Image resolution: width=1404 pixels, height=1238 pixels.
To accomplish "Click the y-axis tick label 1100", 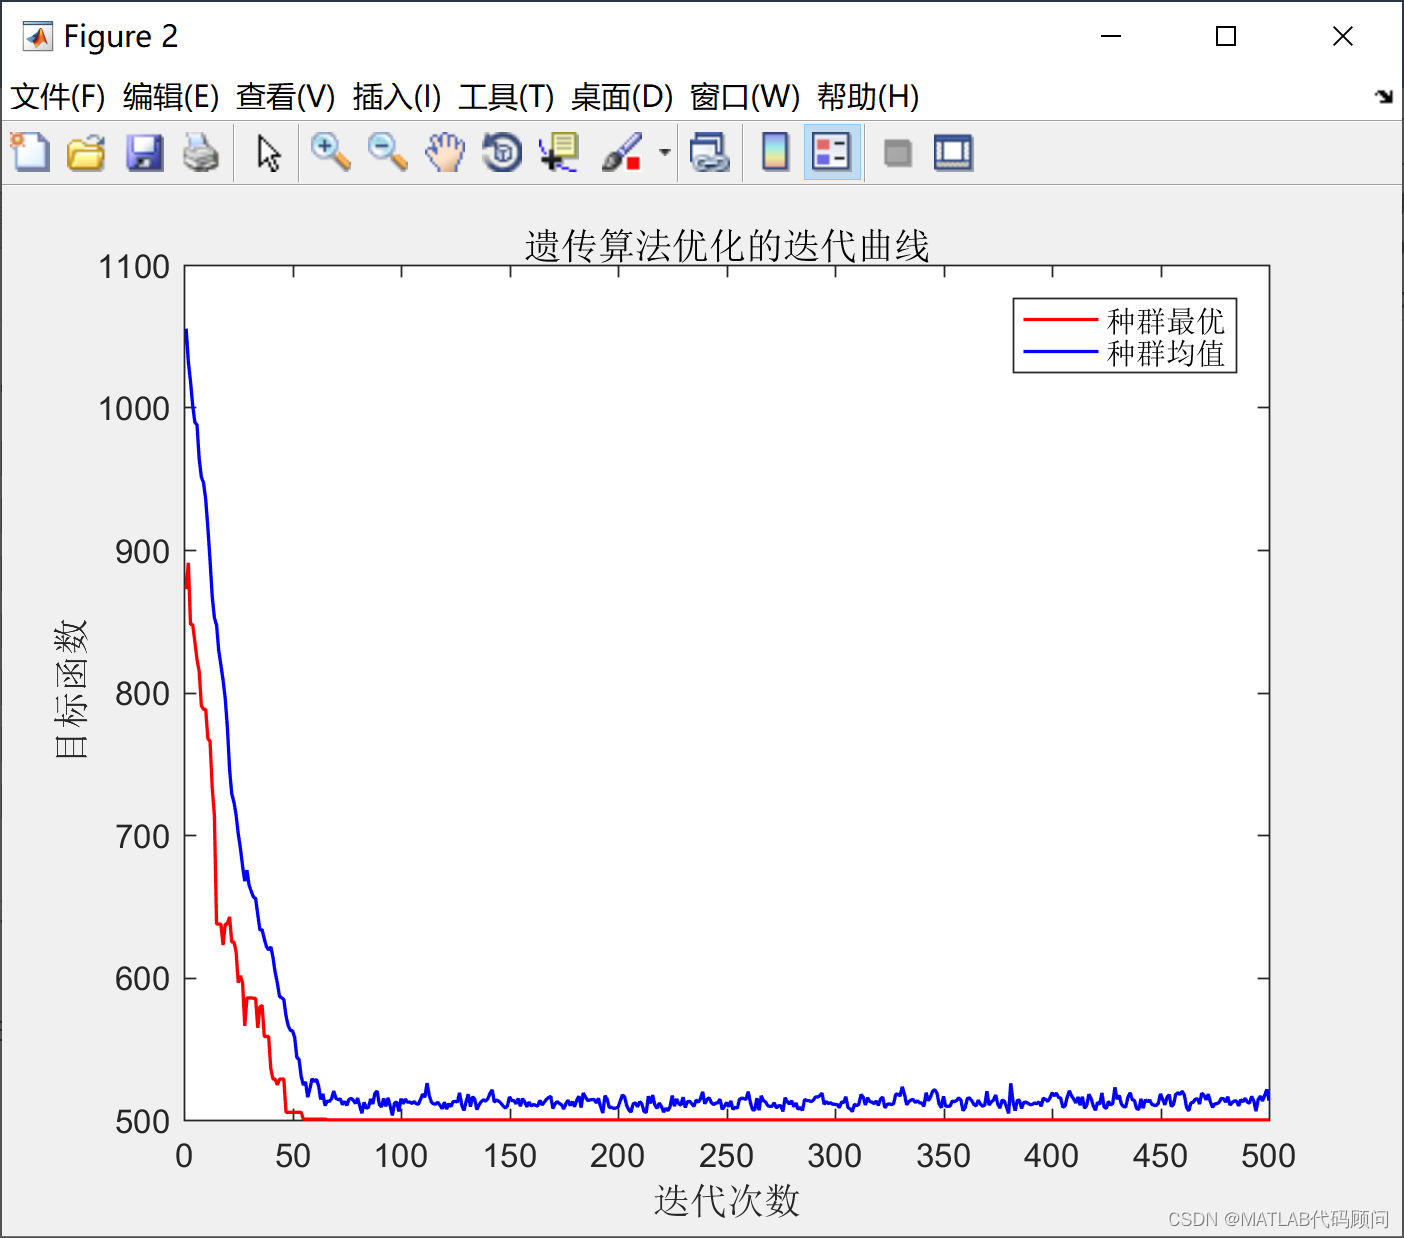I will click(134, 267).
